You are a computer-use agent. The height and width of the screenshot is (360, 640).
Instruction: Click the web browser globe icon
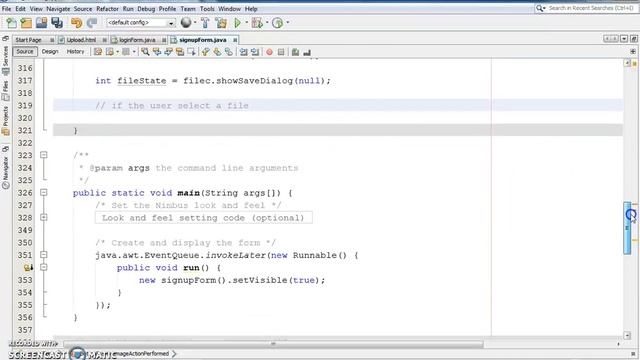tap(186, 23)
